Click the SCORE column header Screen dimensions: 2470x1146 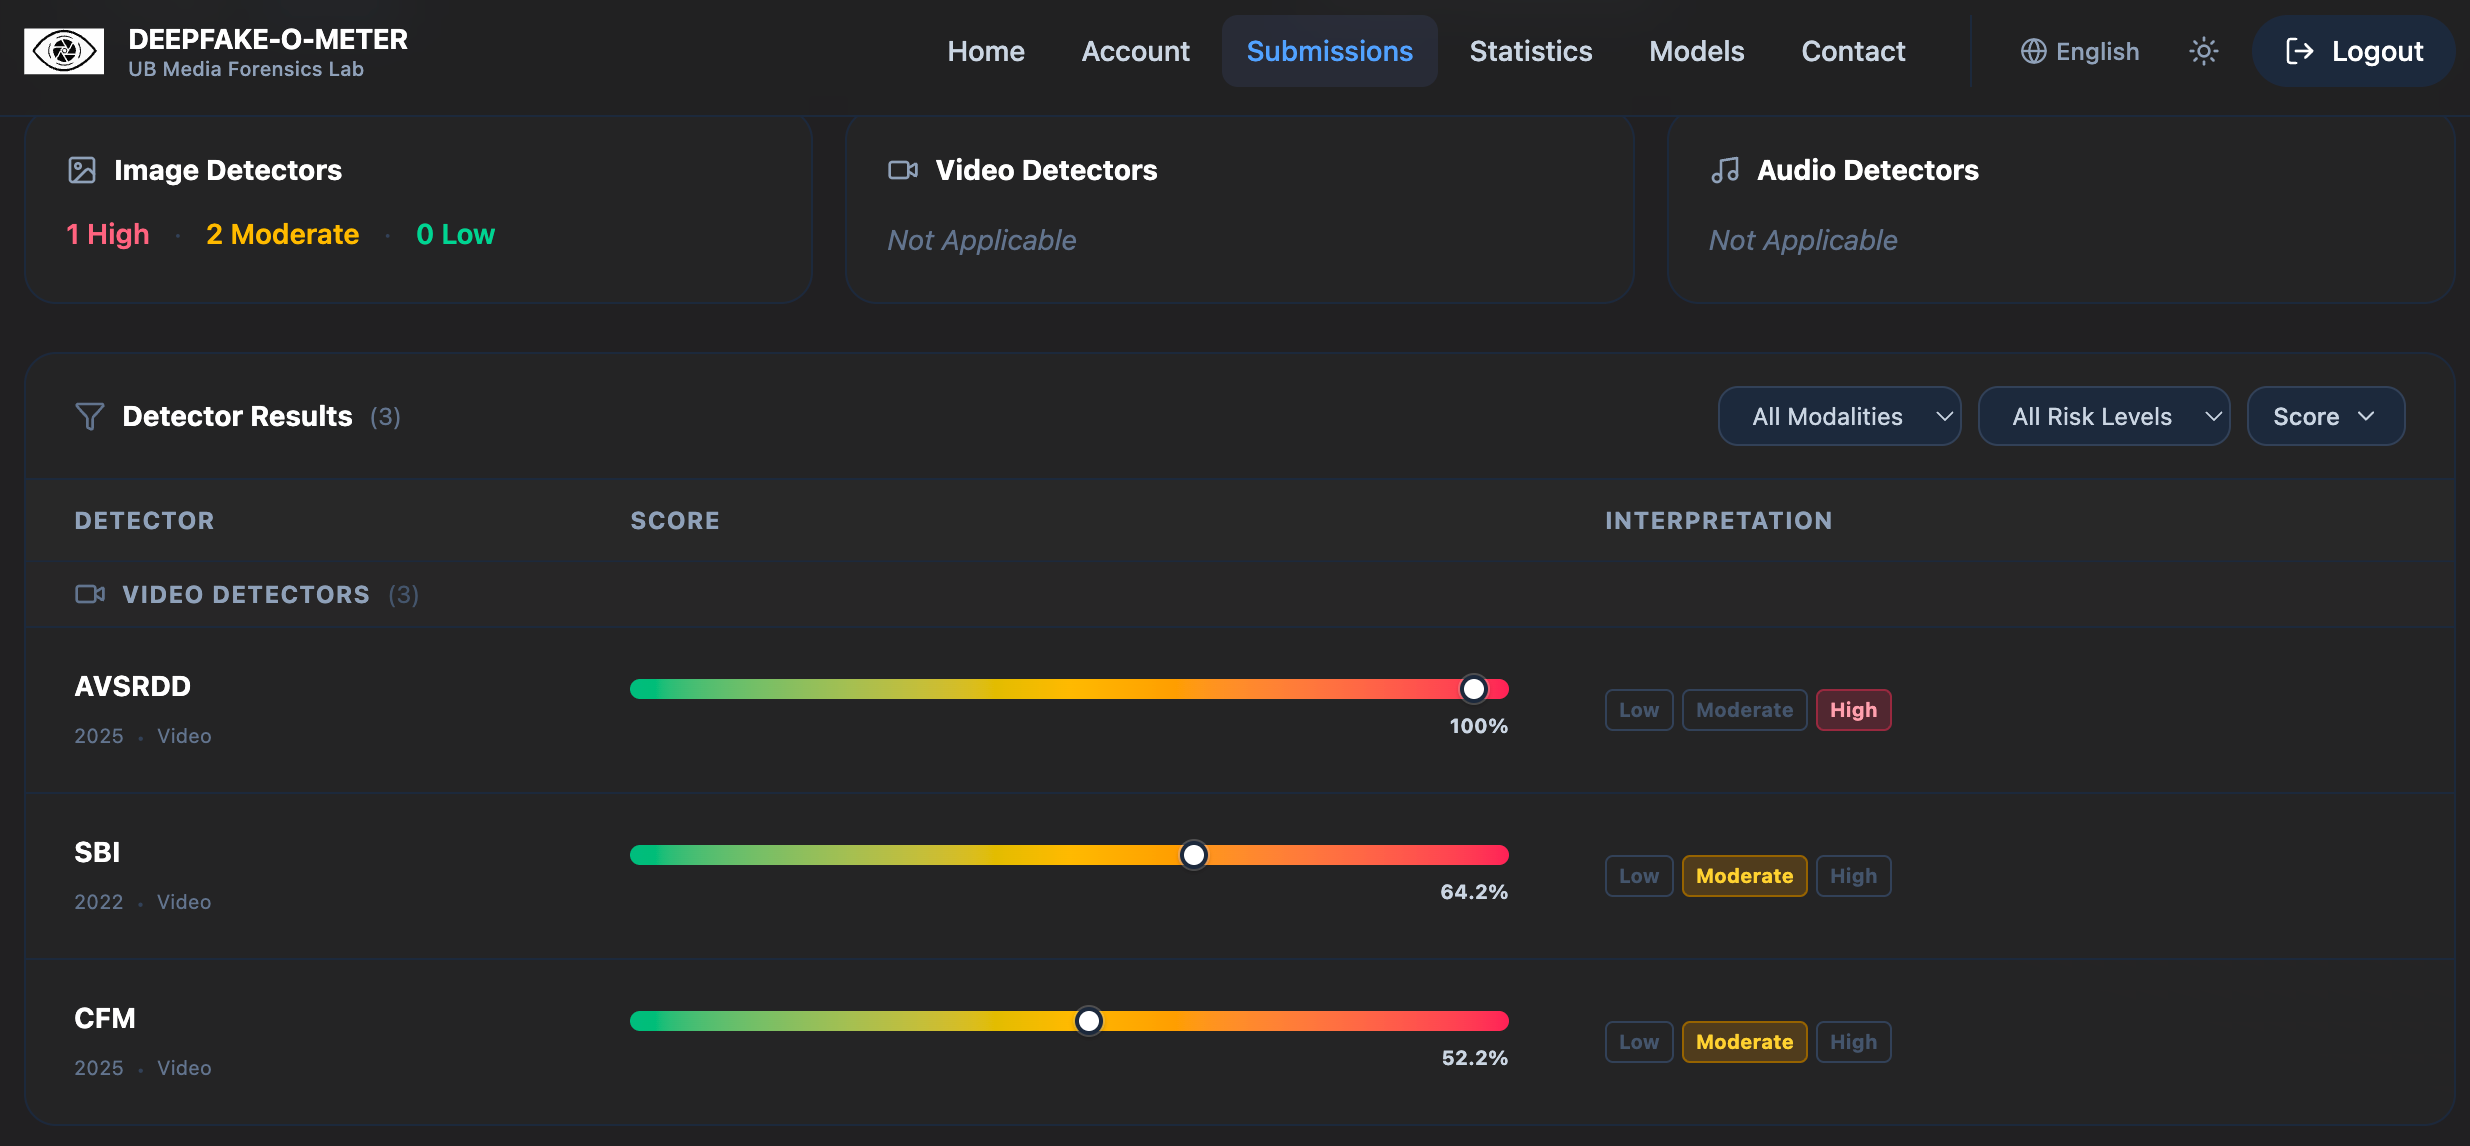(675, 521)
